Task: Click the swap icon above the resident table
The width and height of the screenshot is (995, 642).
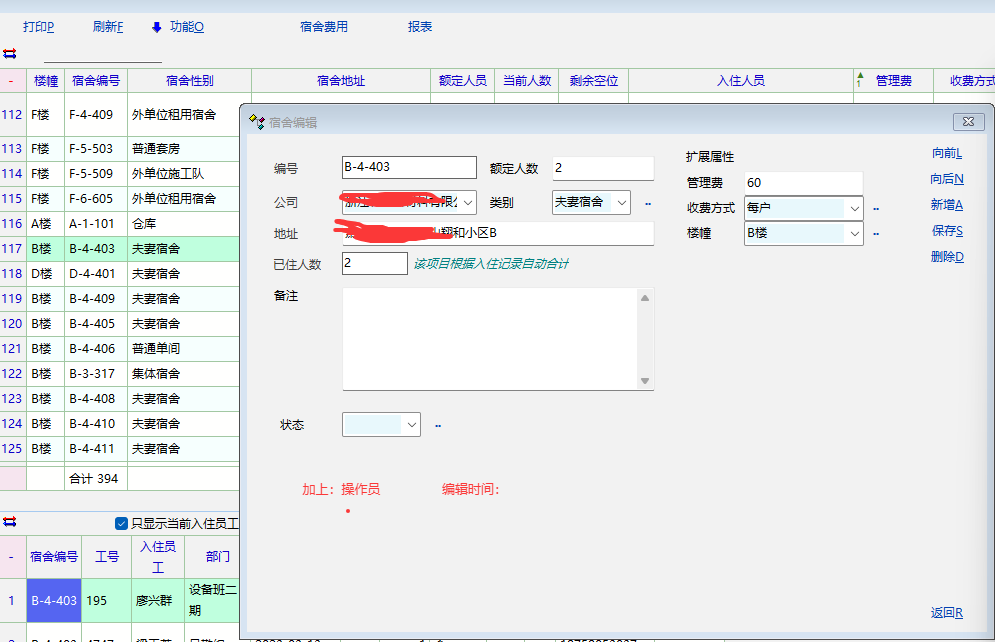Action: (x=10, y=522)
